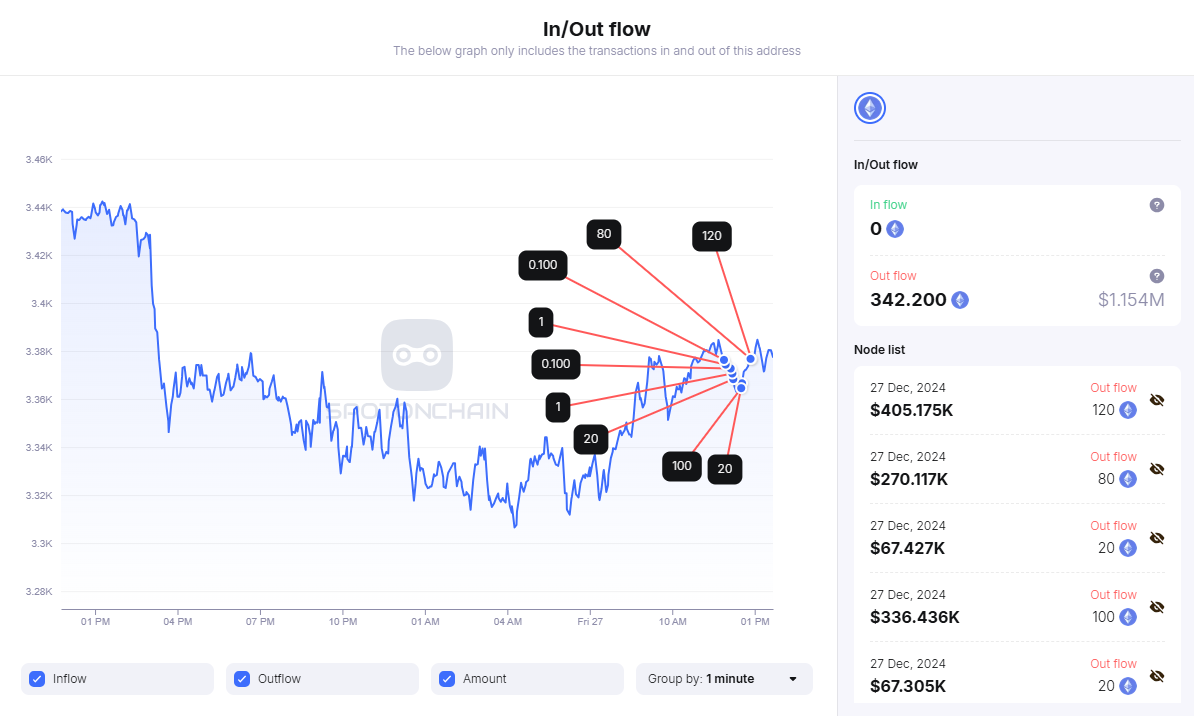The height and width of the screenshot is (716, 1194).
Task: Select the 120 amount label on chart
Action: click(x=712, y=237)
